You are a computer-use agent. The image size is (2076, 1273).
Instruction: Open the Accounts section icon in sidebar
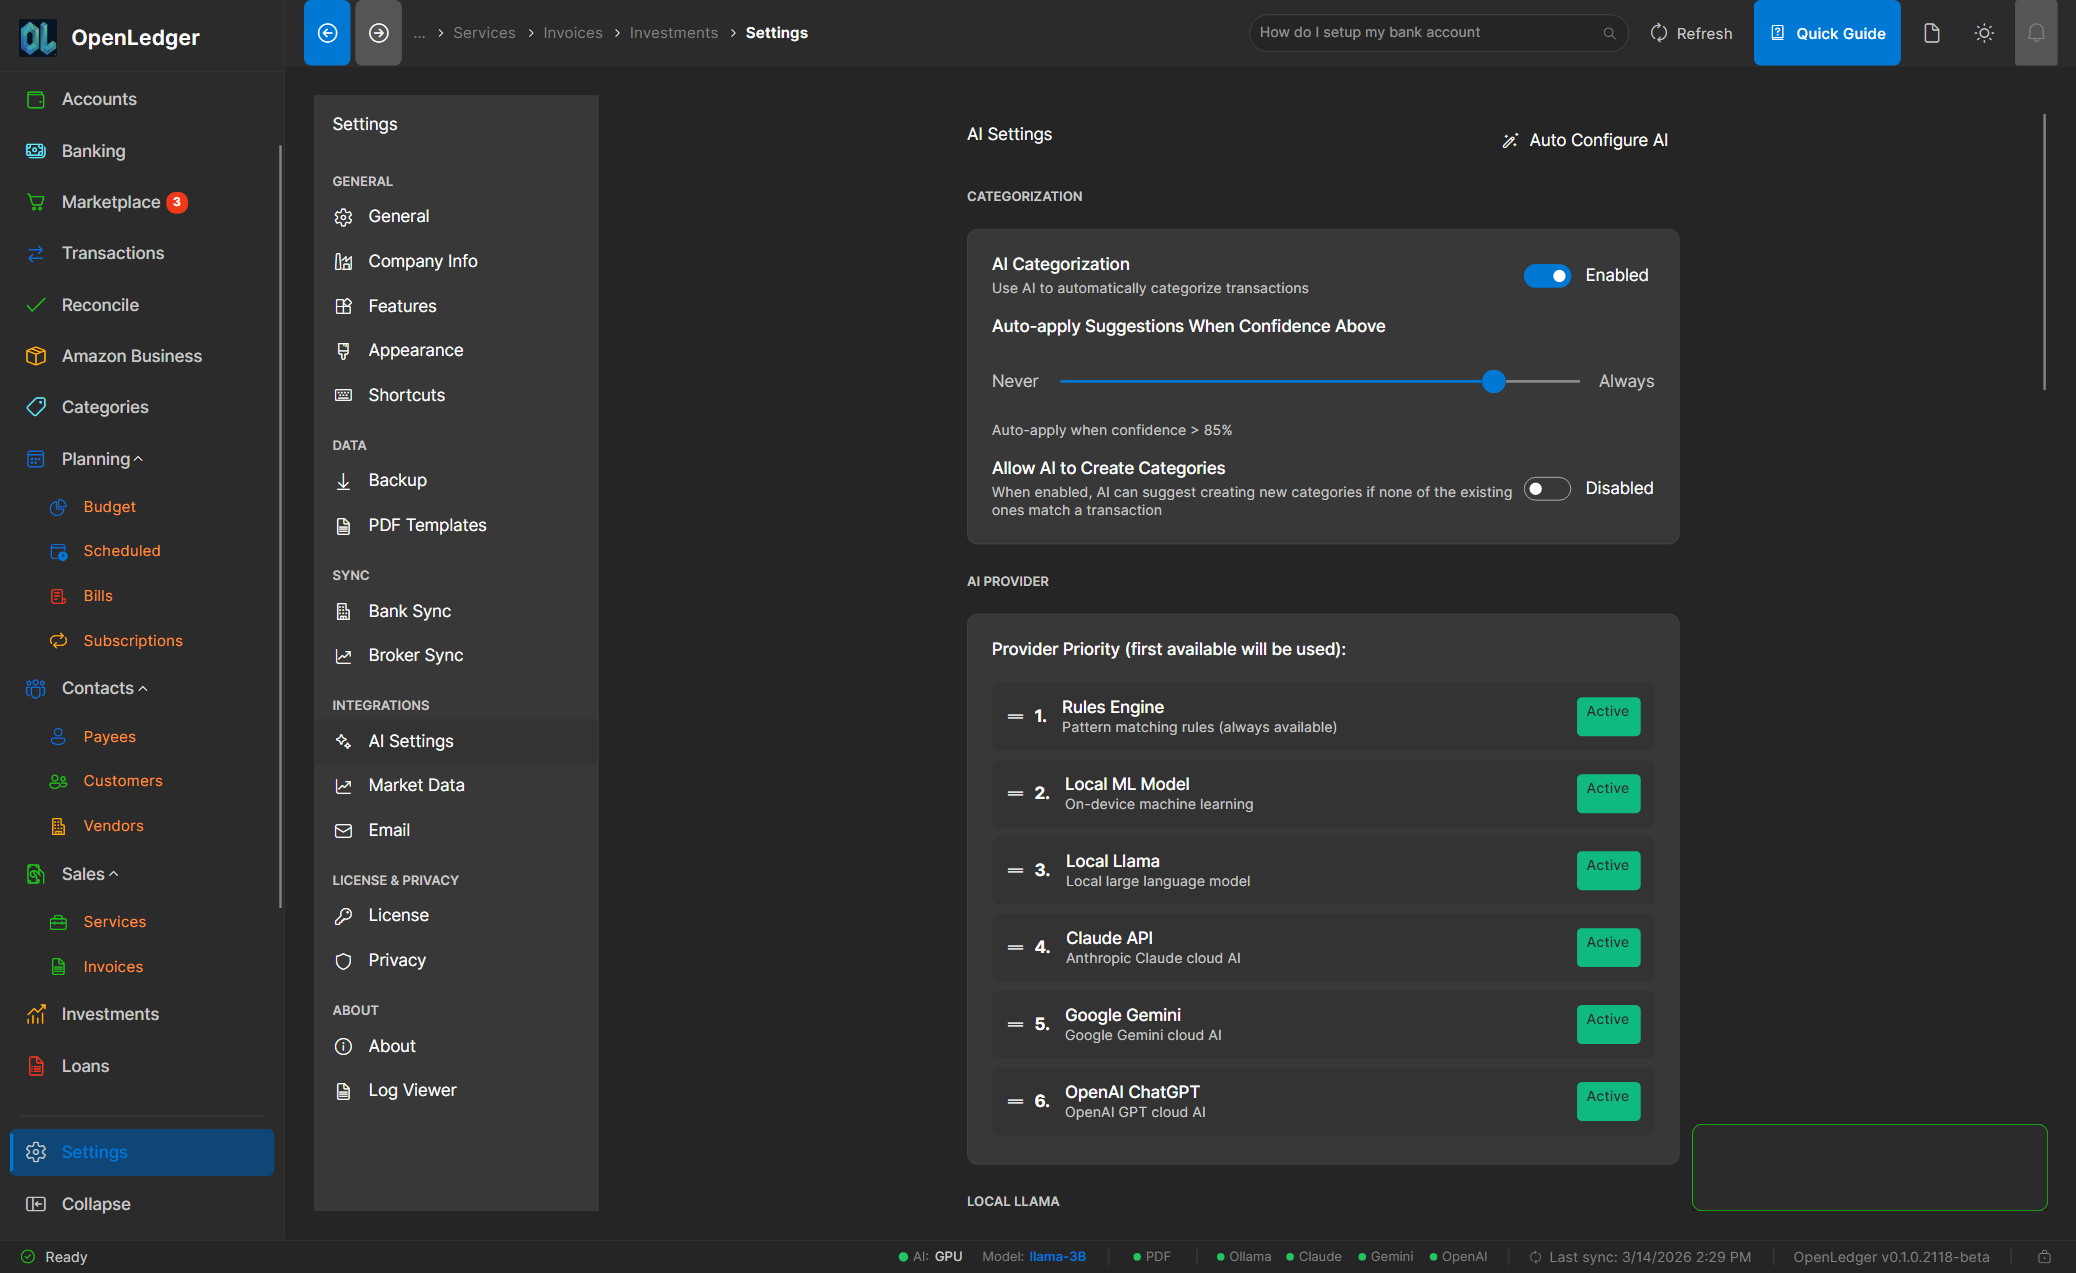[x=36, y=99]
